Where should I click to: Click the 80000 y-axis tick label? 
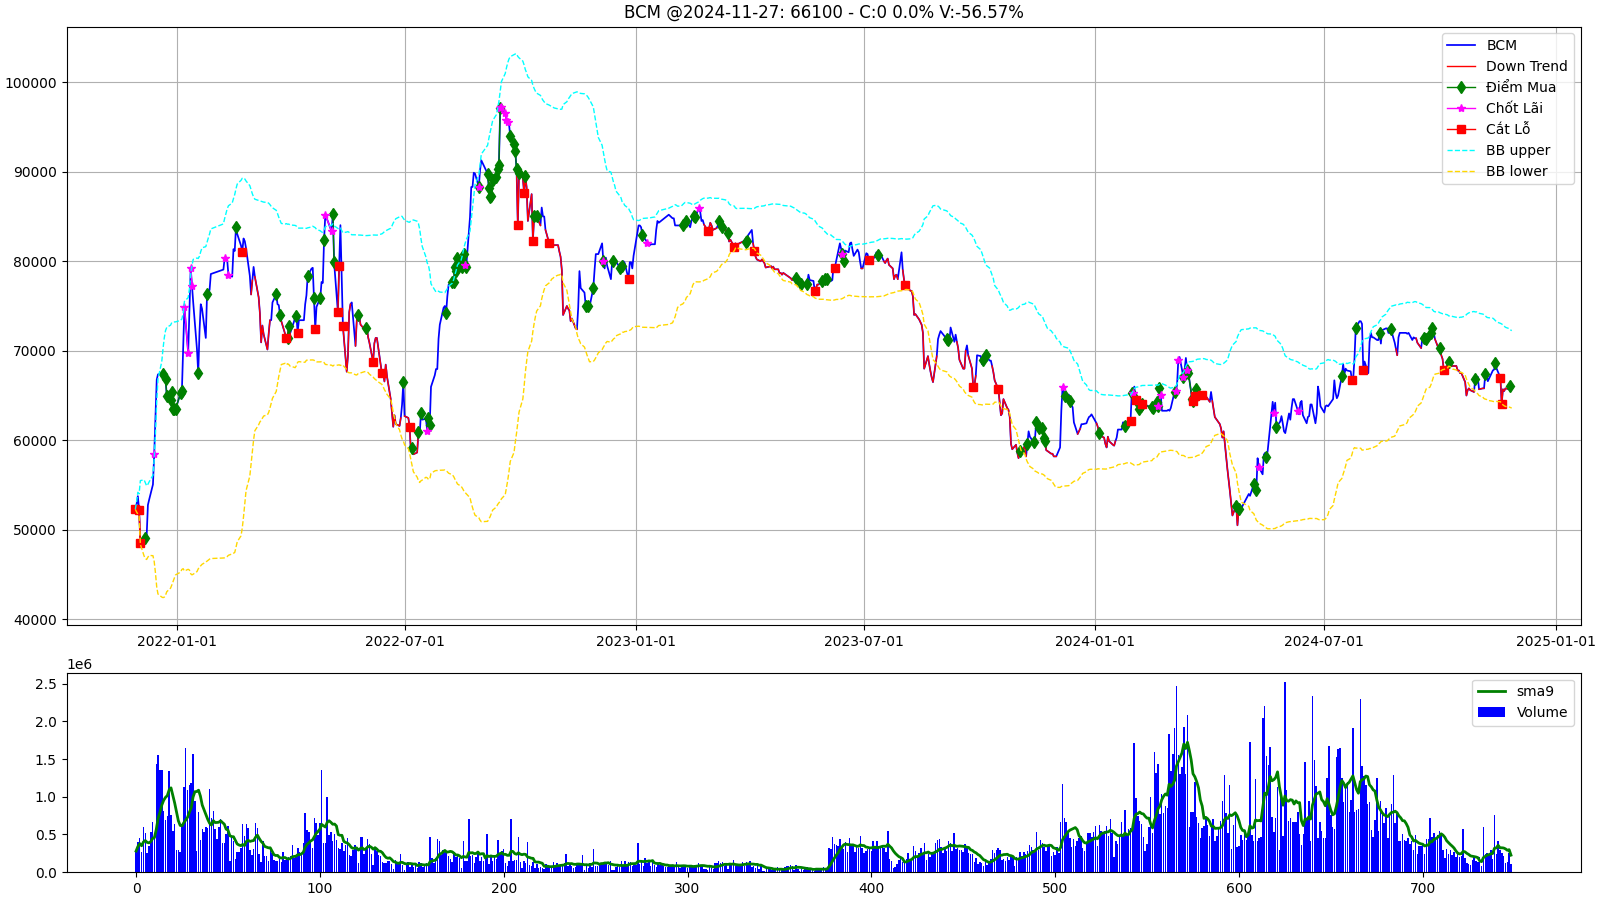(33, 262)
